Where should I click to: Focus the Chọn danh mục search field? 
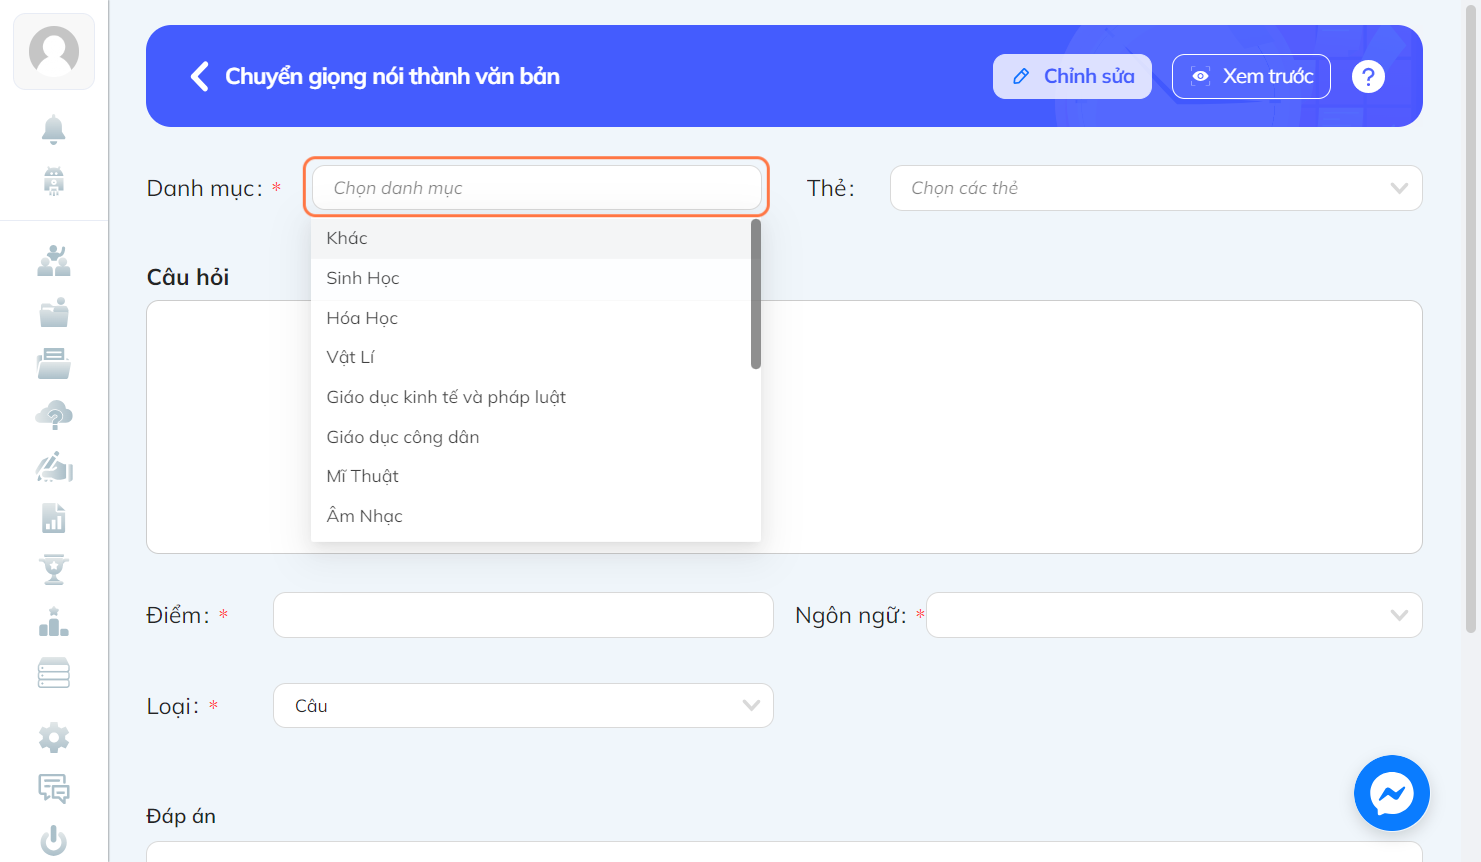(x=536, y=188)
